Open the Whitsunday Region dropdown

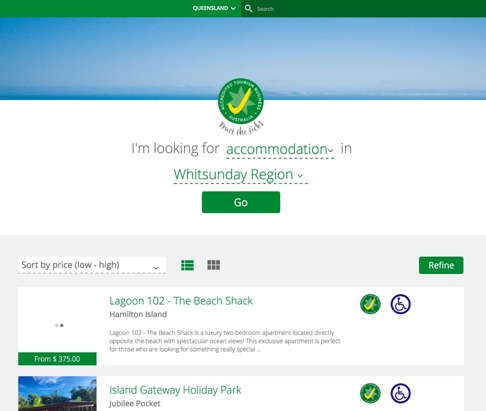coord(241,175)
